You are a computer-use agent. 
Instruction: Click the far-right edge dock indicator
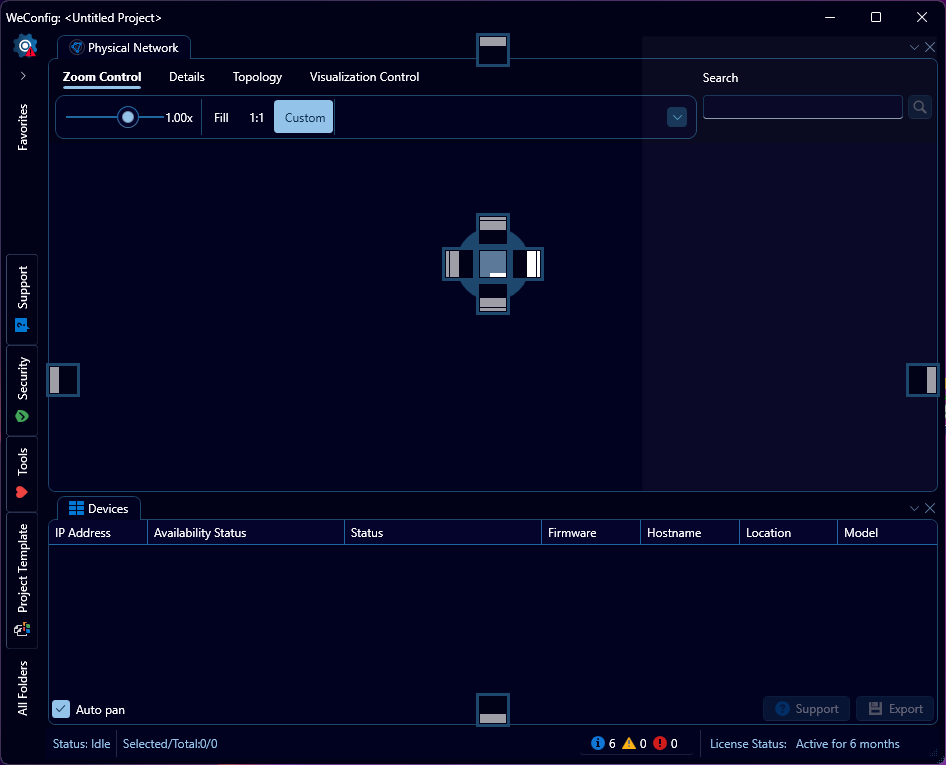pyautogui.click(x=922, y=380)
